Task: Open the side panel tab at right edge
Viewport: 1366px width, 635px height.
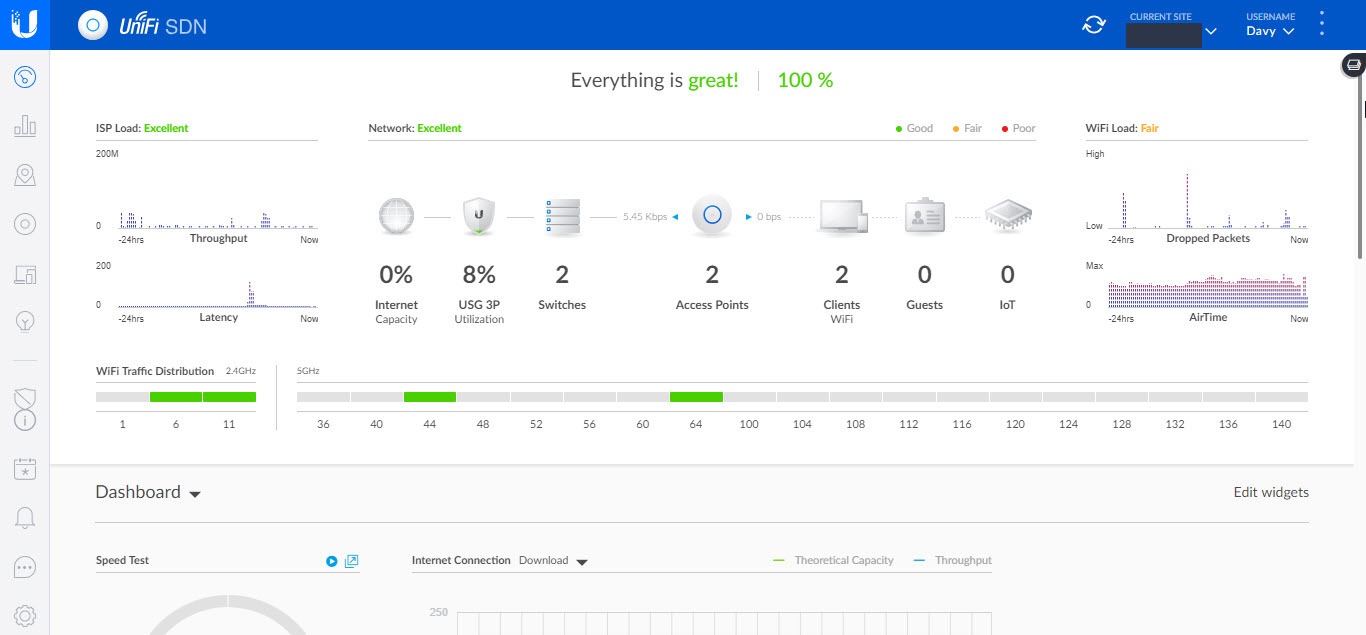Action: (1353, 65)
